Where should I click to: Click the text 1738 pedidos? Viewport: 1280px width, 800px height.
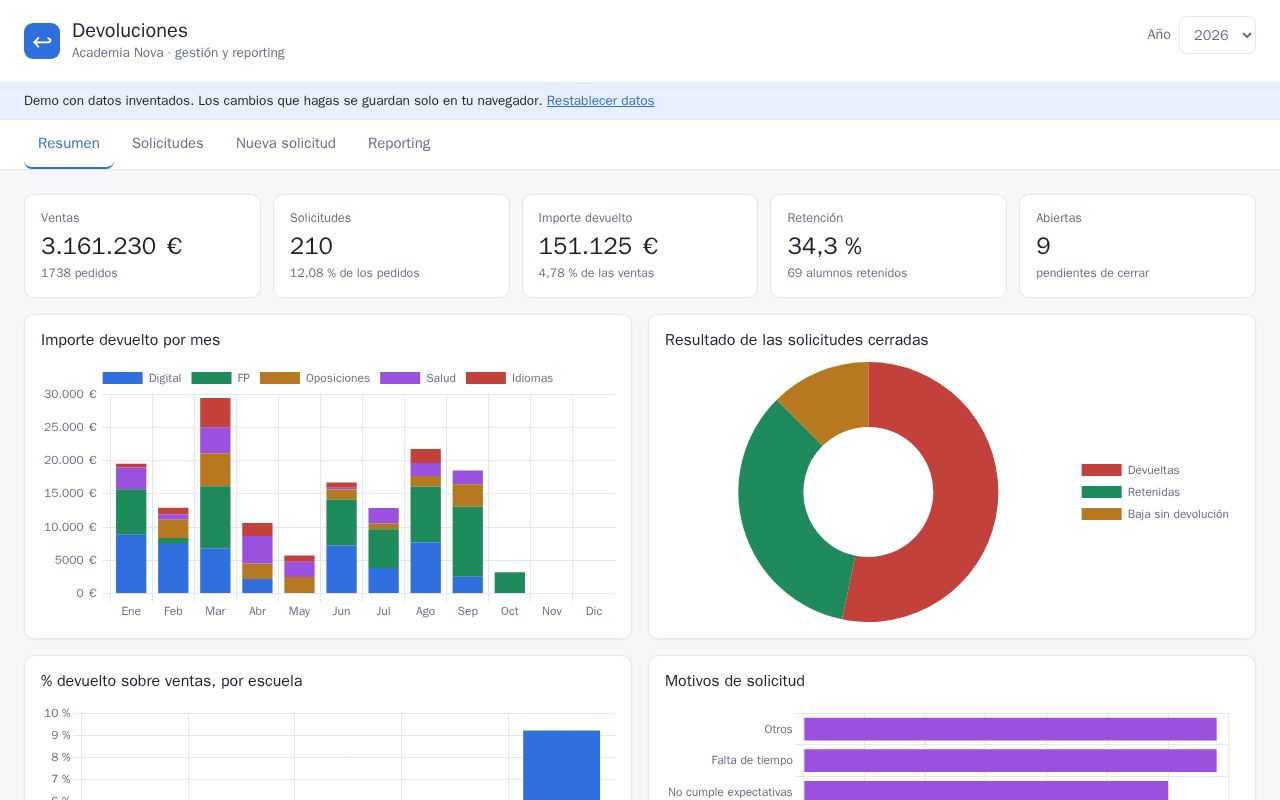pos(79,273)
